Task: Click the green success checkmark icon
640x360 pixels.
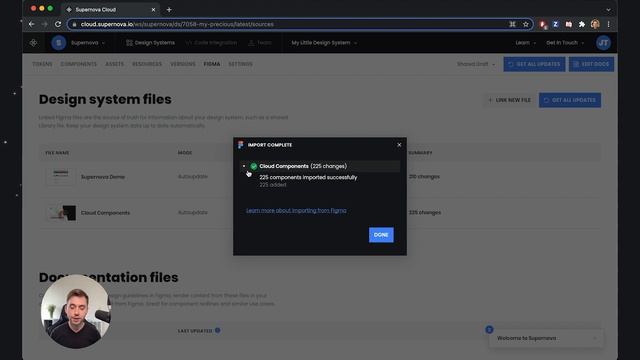Action: [x=253, y=166]
